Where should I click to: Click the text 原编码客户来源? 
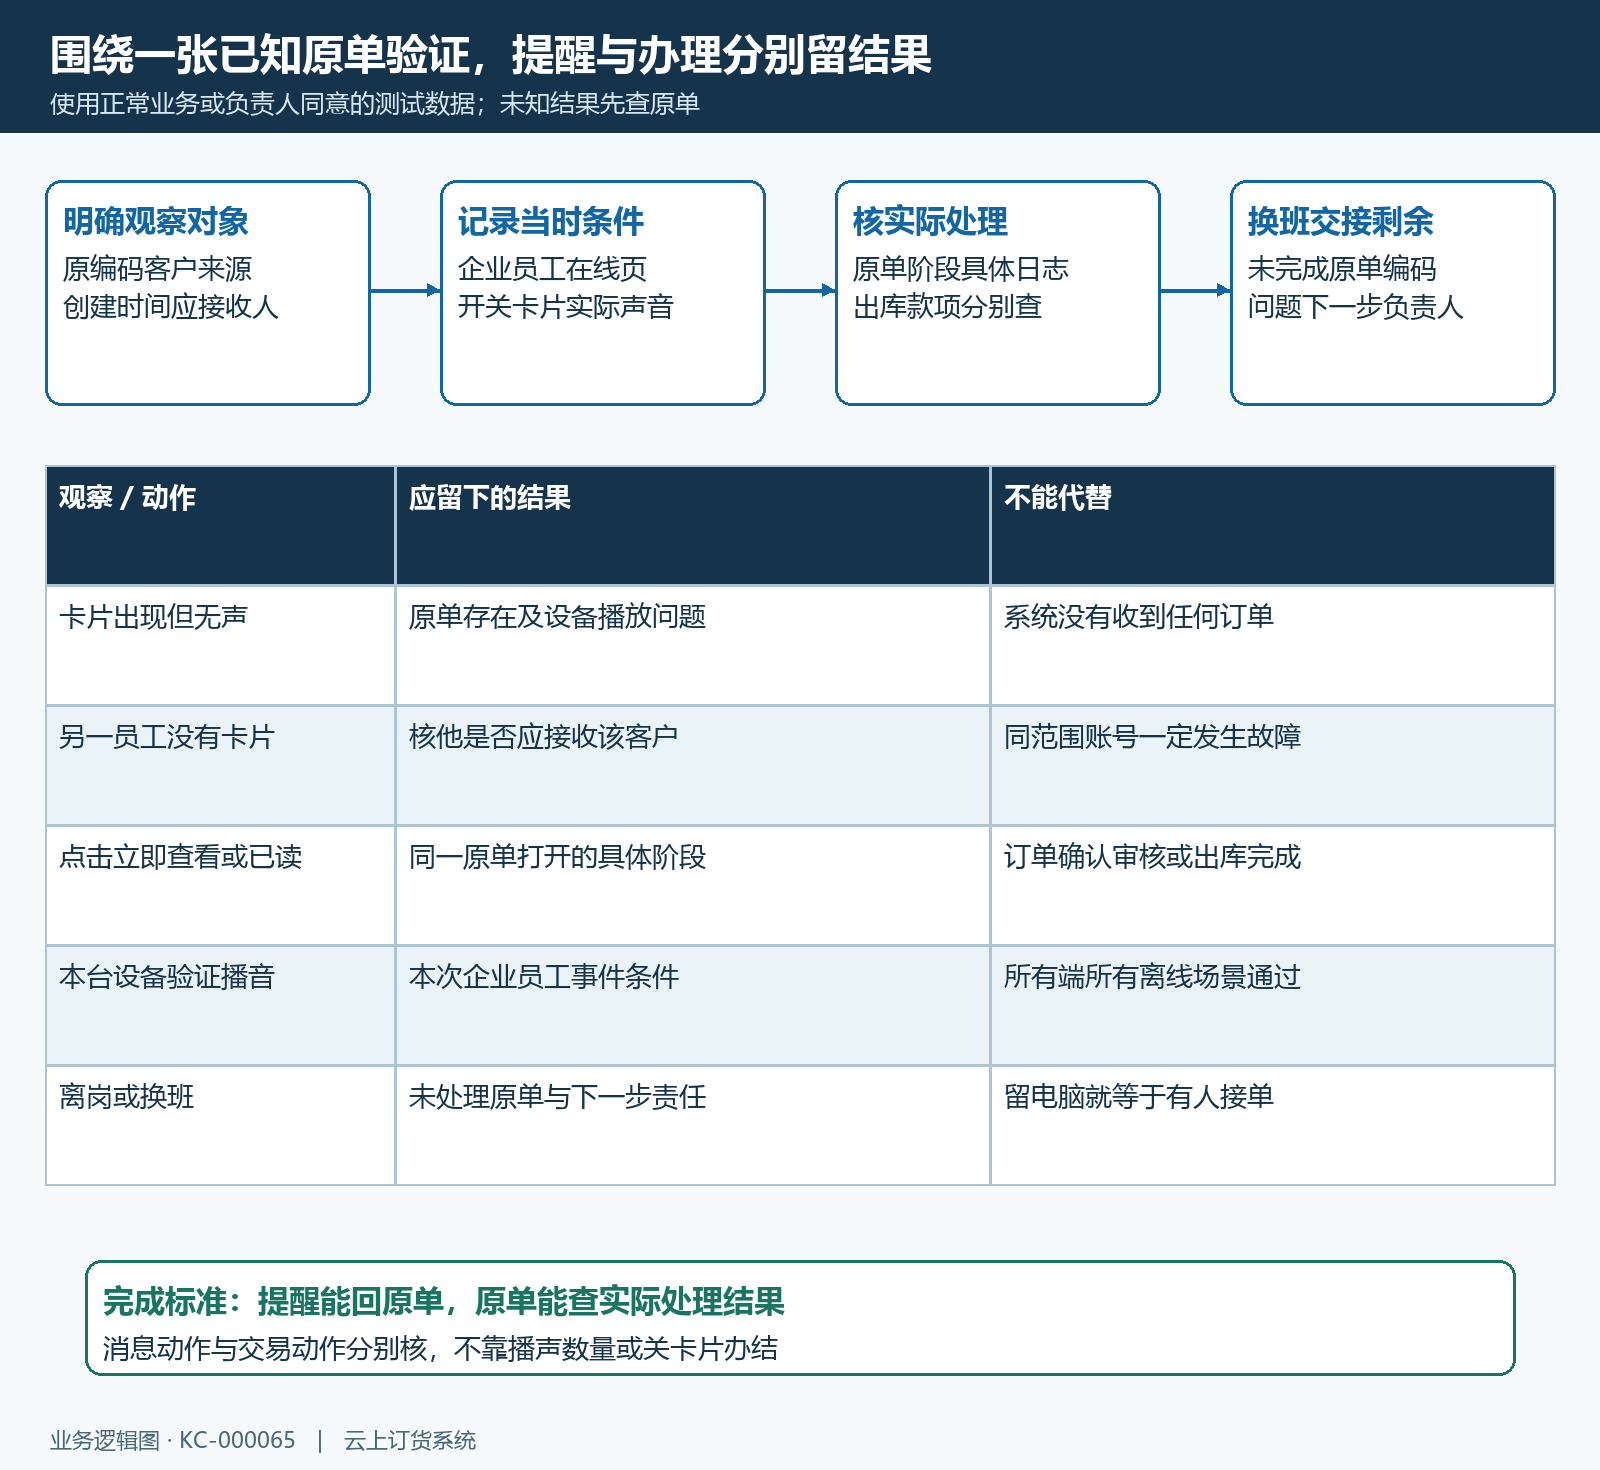pos(157,269)
